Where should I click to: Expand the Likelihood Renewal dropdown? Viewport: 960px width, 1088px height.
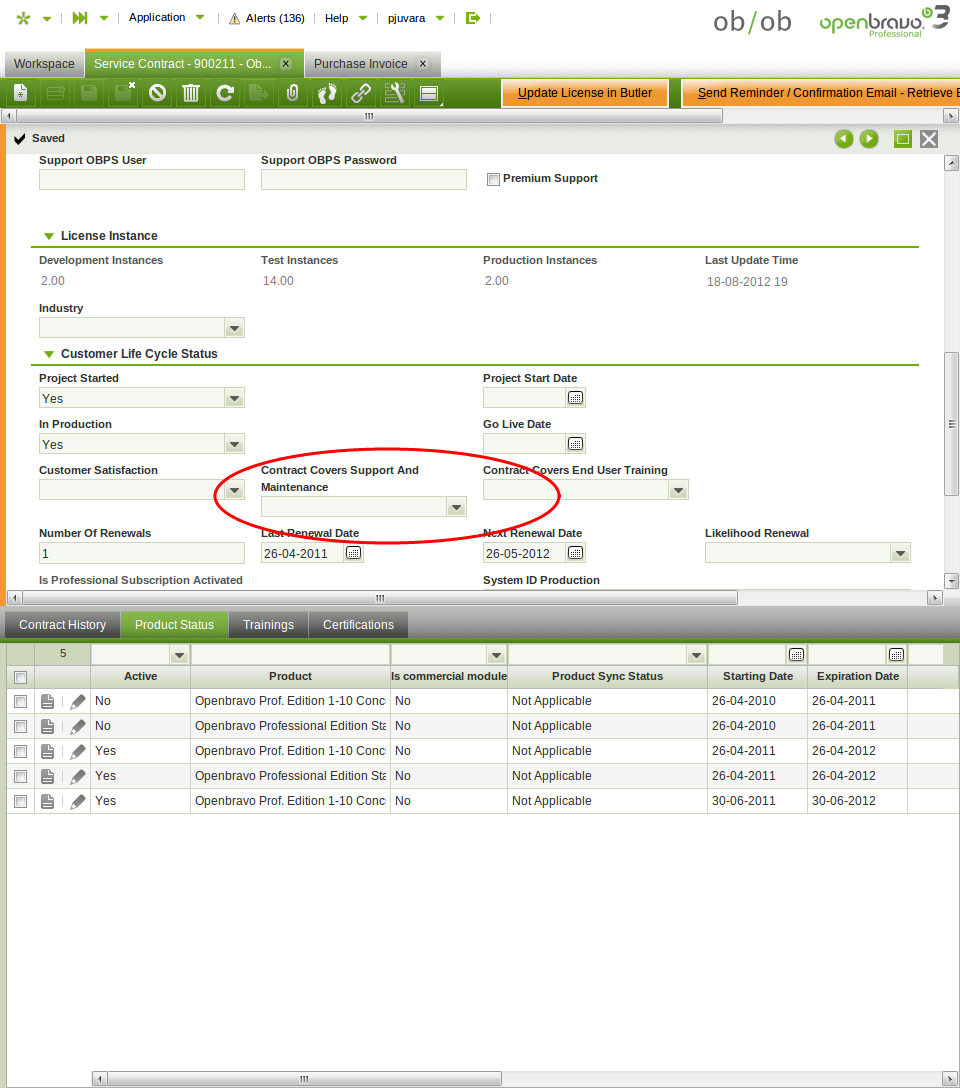tap(900, 553)
